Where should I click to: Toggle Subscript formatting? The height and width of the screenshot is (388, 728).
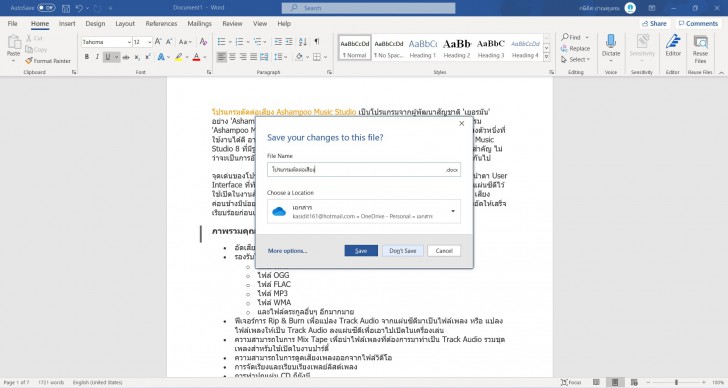[x=137, y=57]
